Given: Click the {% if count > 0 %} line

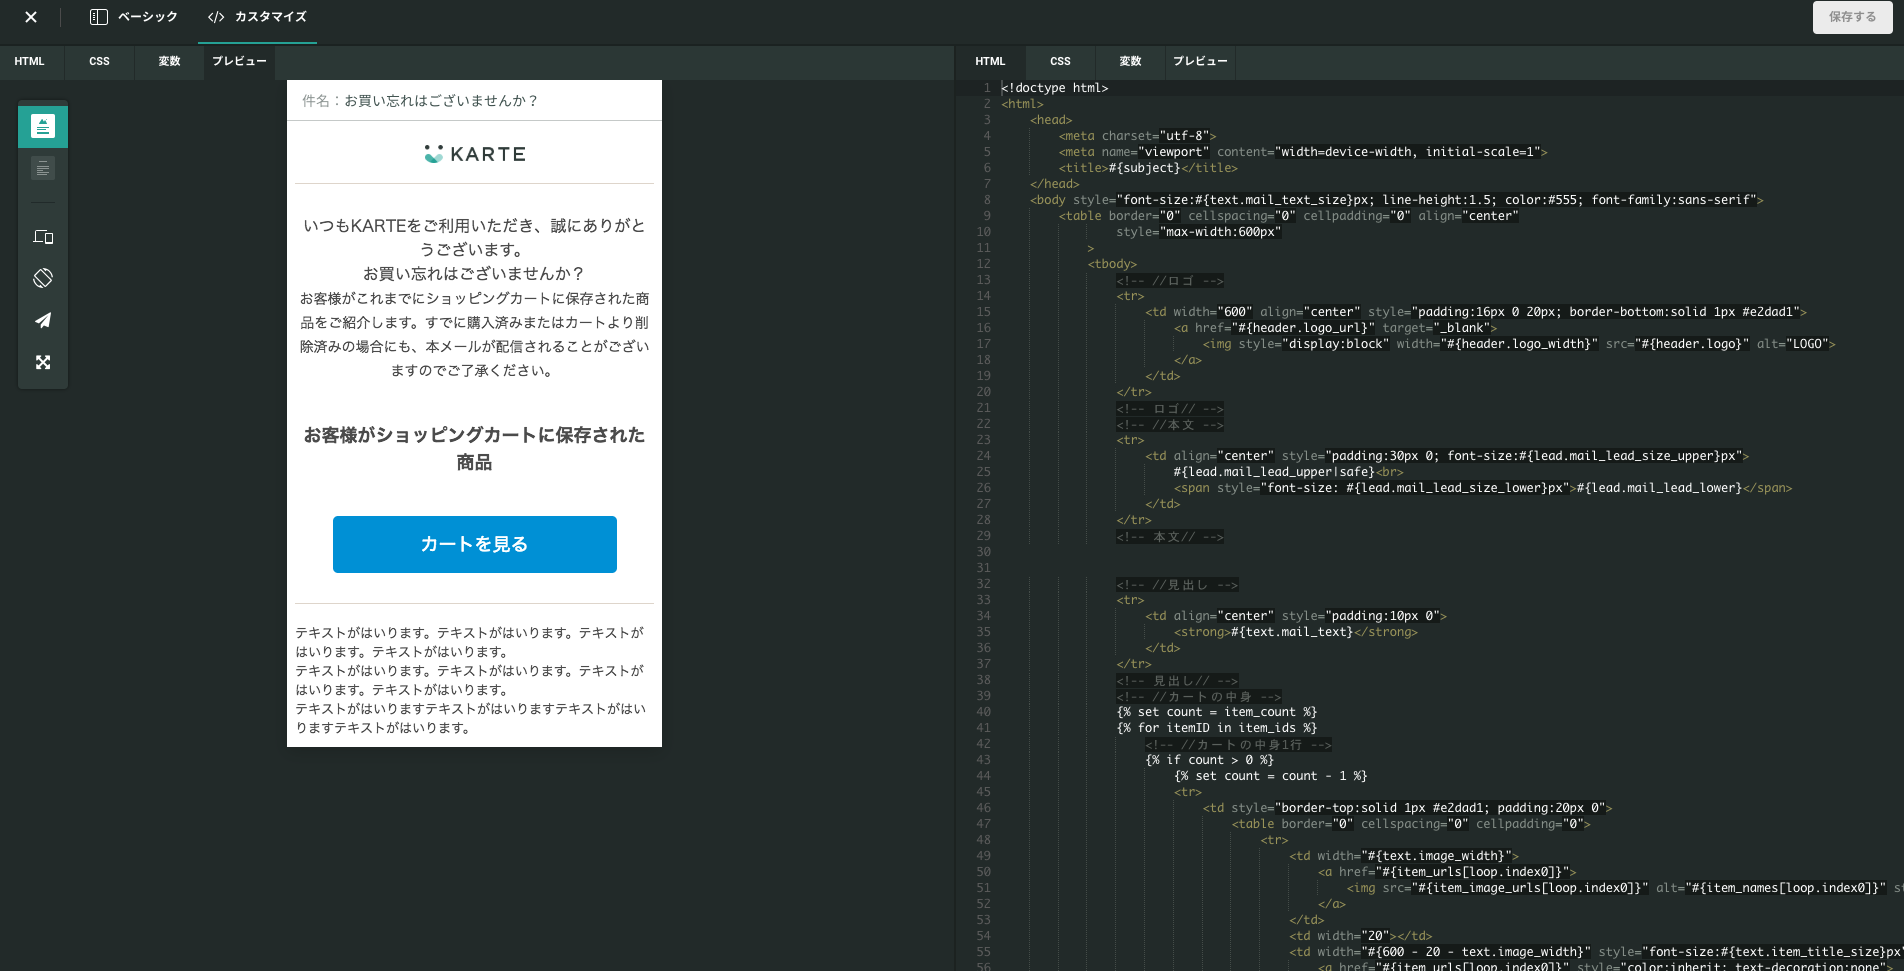Looking at the screenshot, I should [1210, 760].
